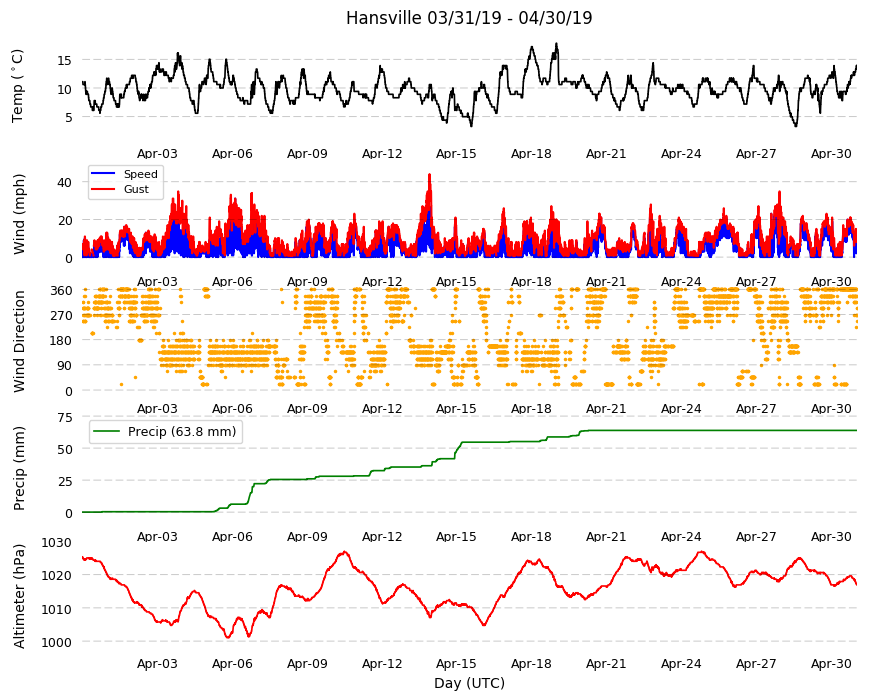The width and height of the screenshot is (870, 700).
Task: Click the Apr-15 tick under temperature chart
Action: click(456, 154)
